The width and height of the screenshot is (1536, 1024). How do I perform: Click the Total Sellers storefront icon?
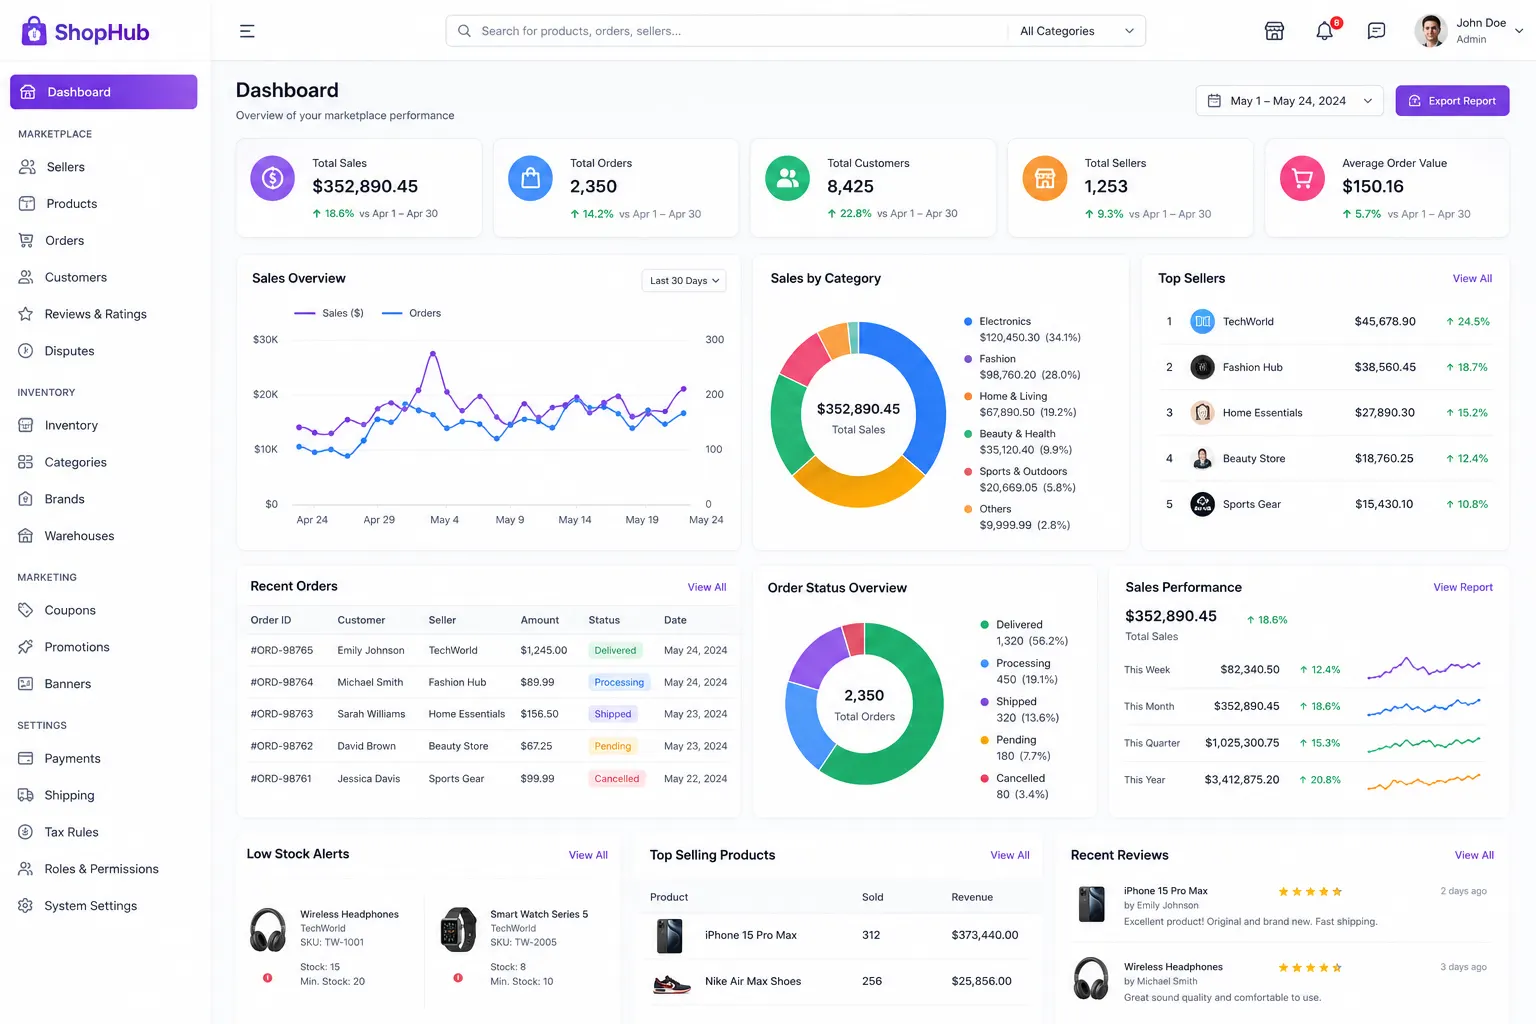point(1045,178)
